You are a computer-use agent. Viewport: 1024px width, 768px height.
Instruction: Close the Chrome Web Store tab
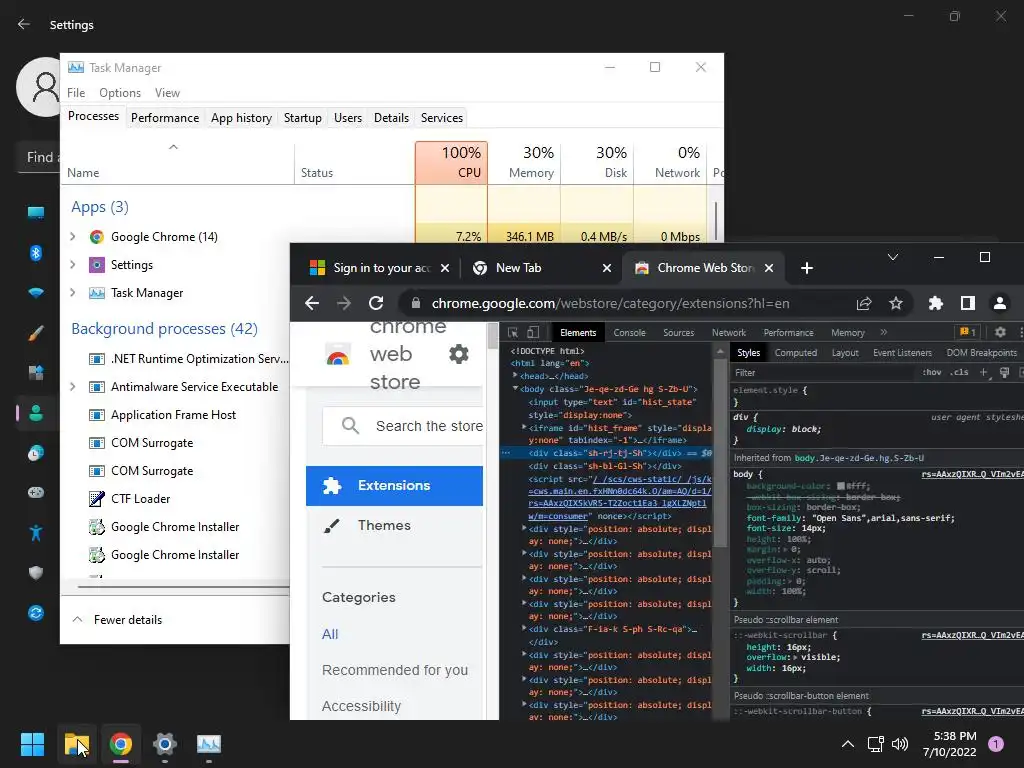pyautogui.click(x=769, y=268)
